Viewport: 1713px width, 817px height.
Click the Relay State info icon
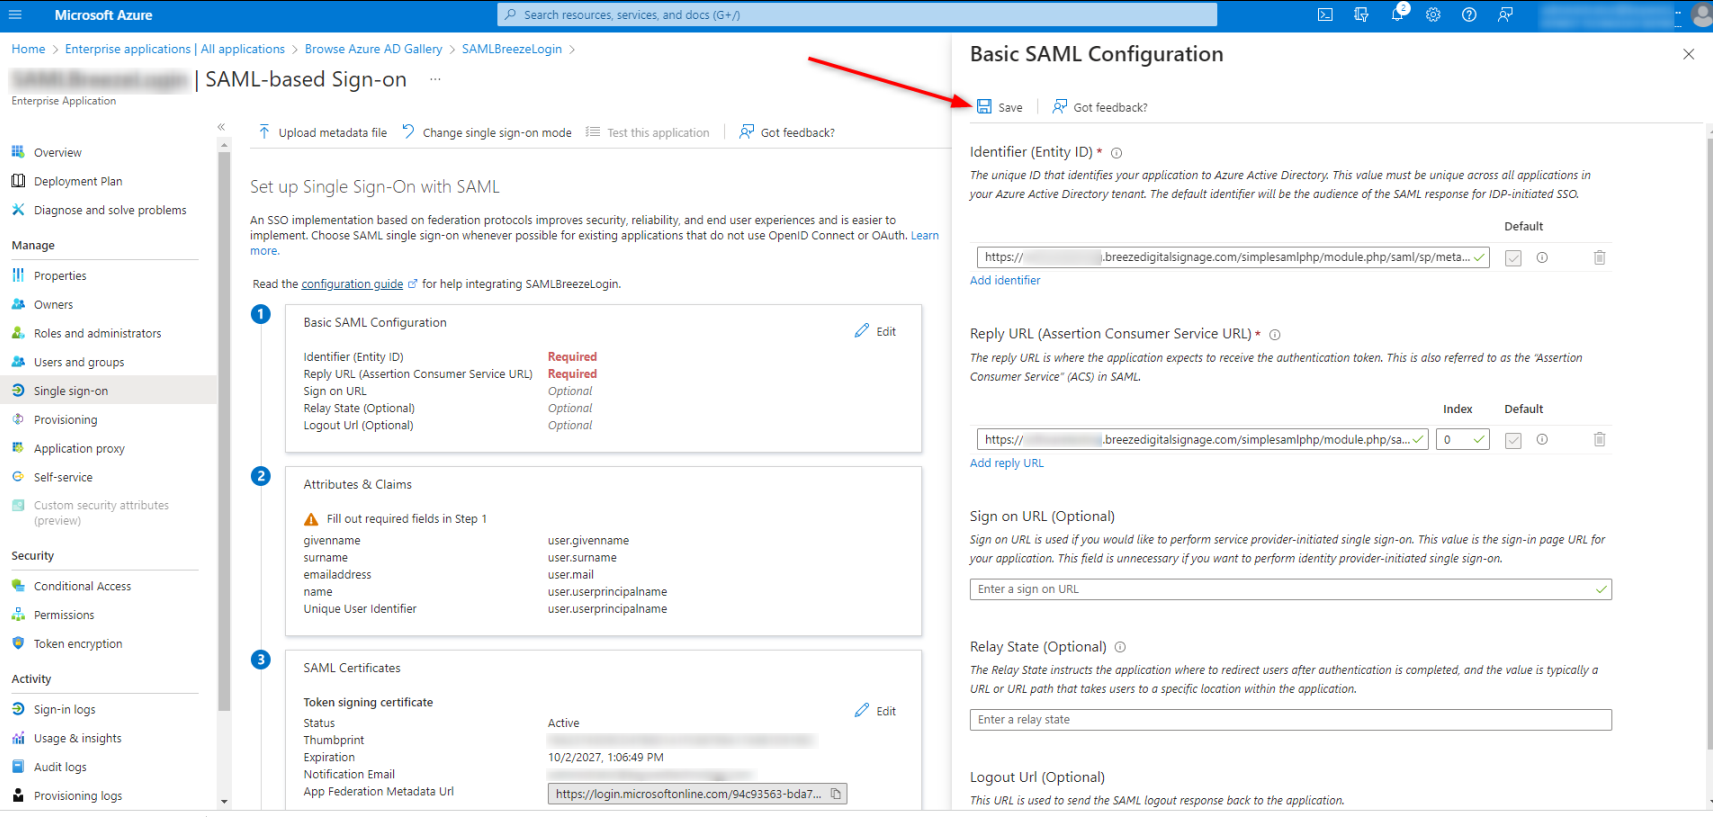1120,647
